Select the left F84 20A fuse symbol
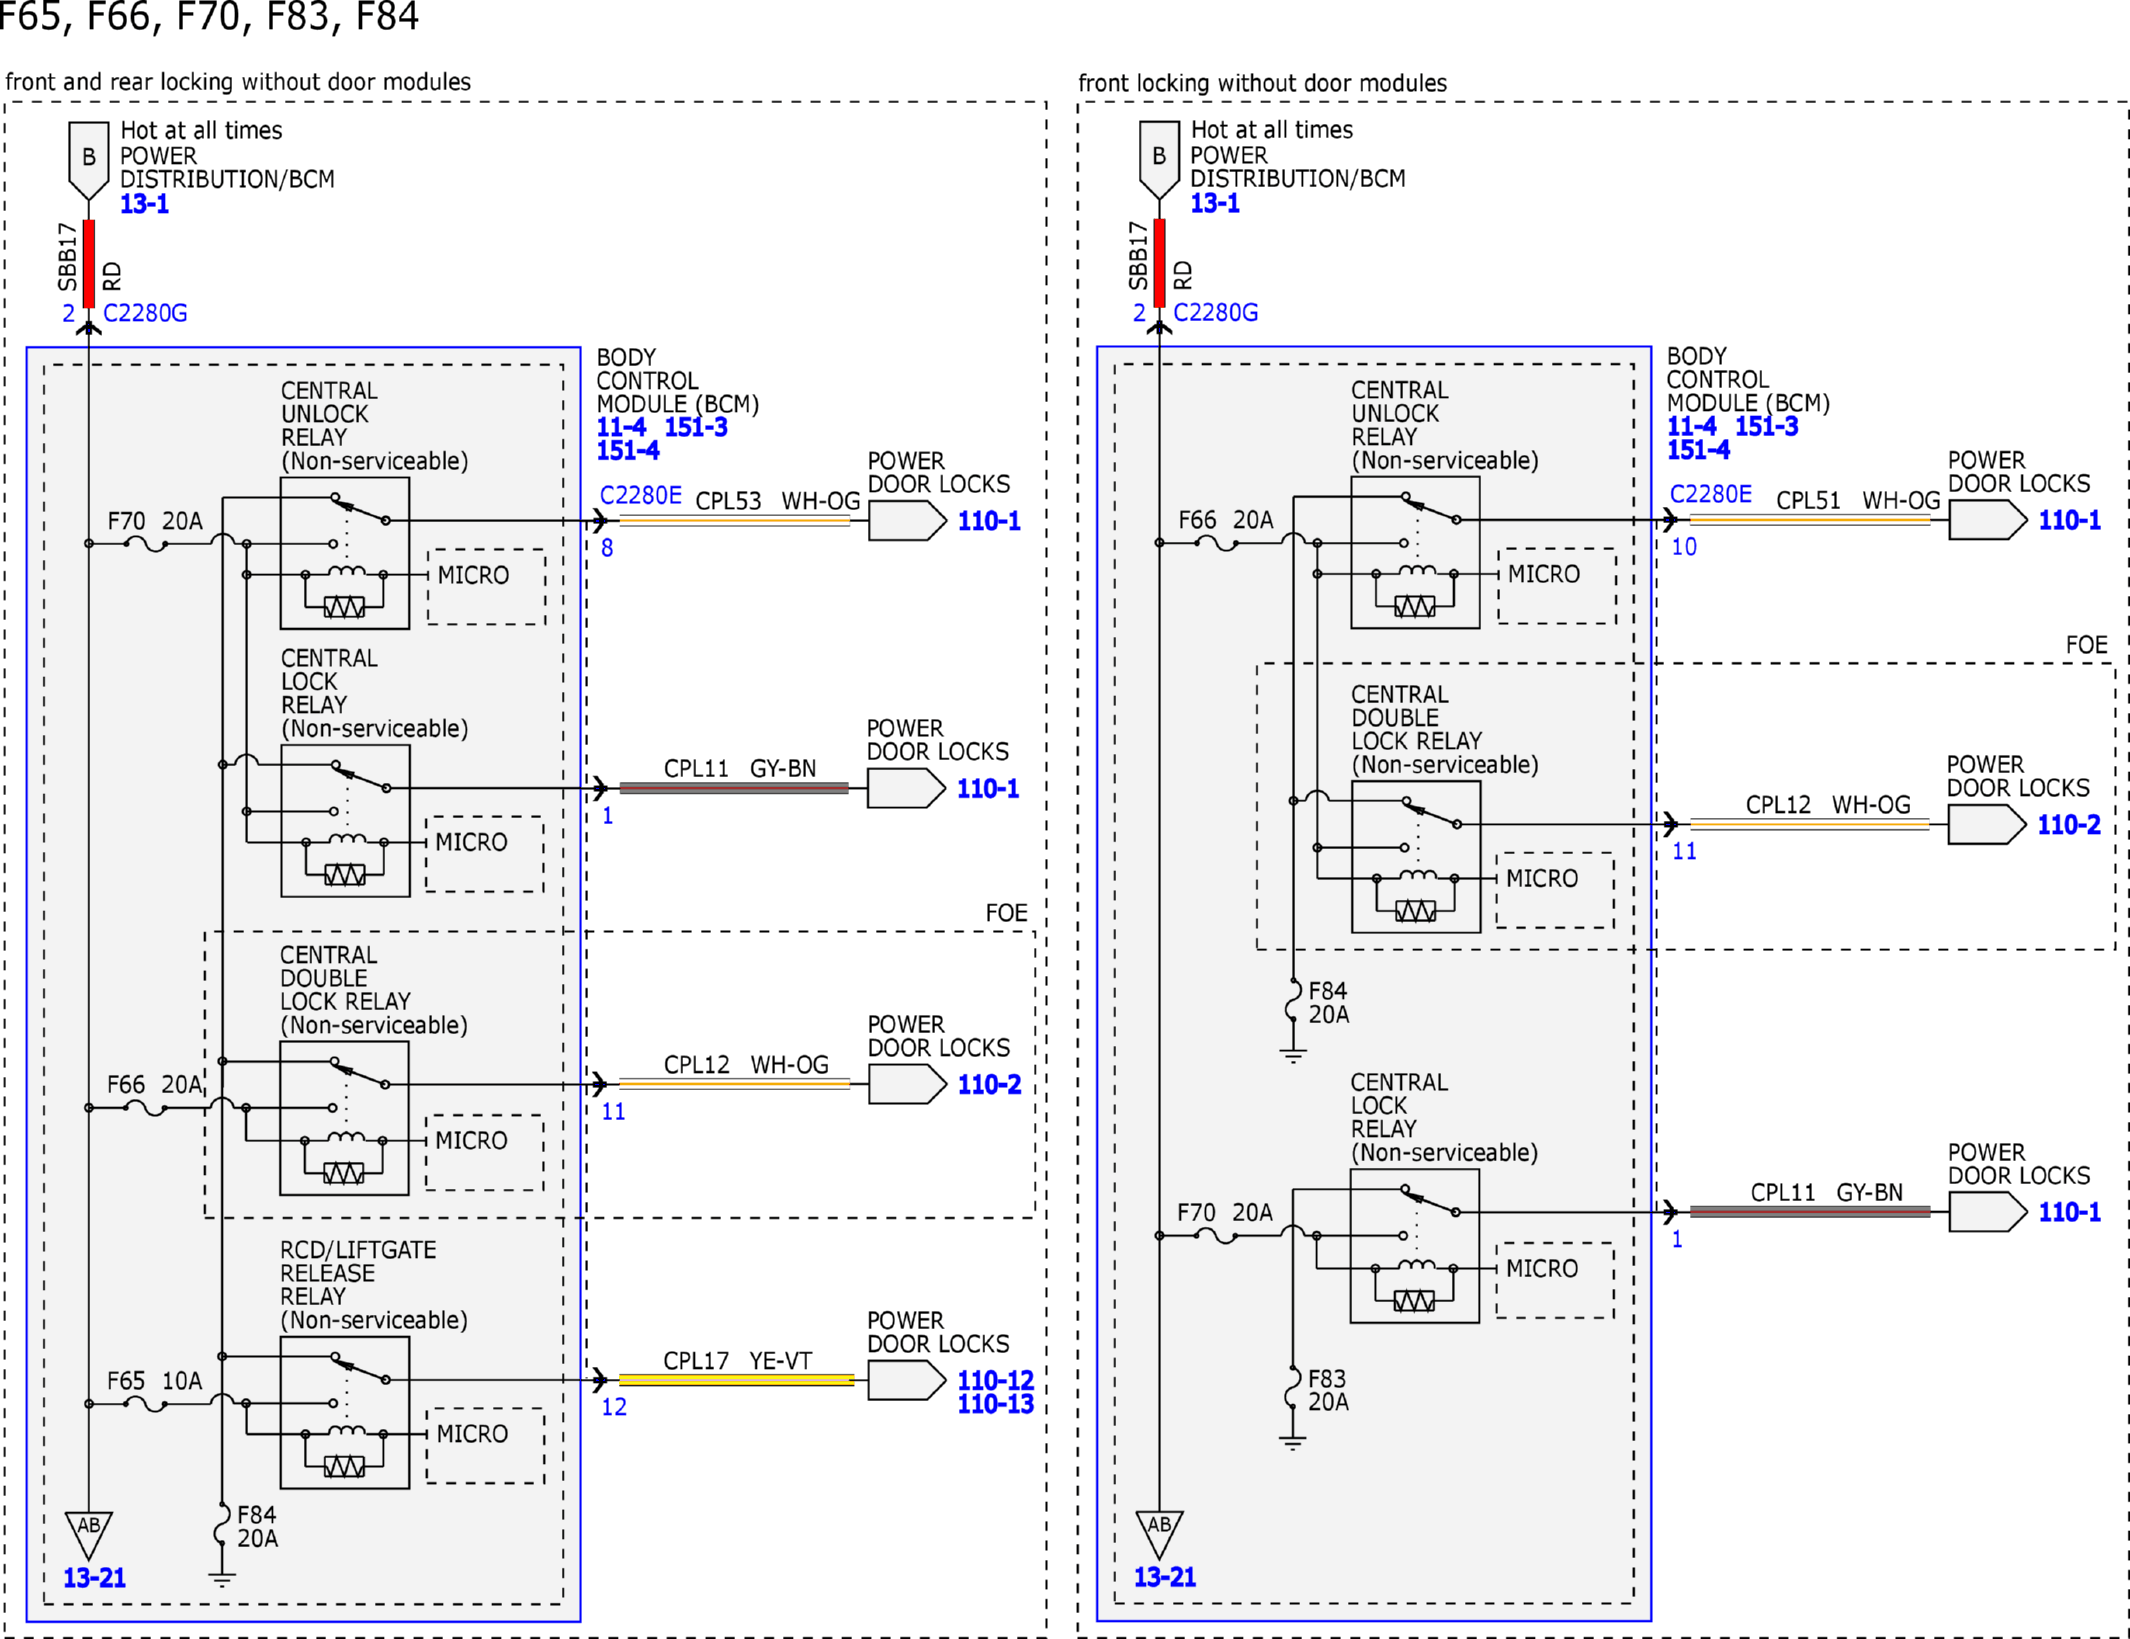2130x1639 pixels. tap(222, 1526)
